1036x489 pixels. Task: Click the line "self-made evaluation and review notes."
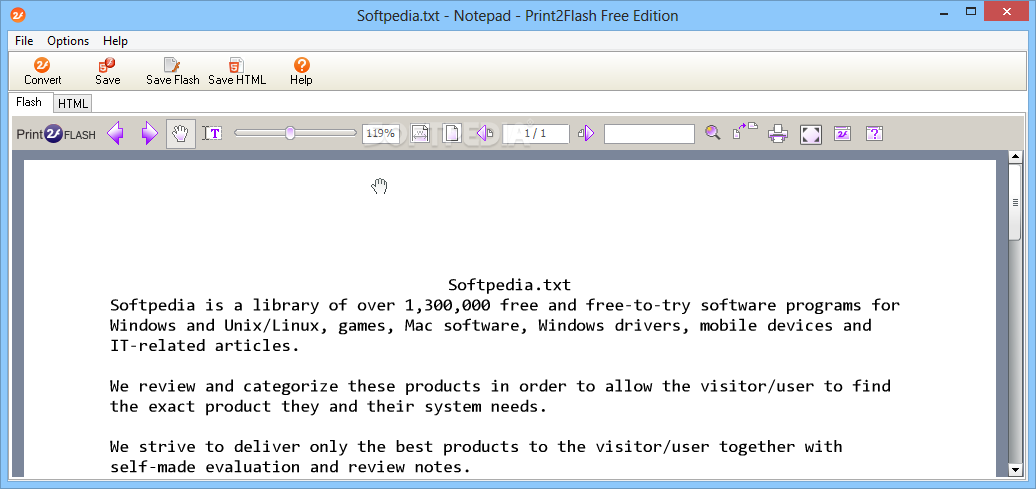(x=290, y=467)
